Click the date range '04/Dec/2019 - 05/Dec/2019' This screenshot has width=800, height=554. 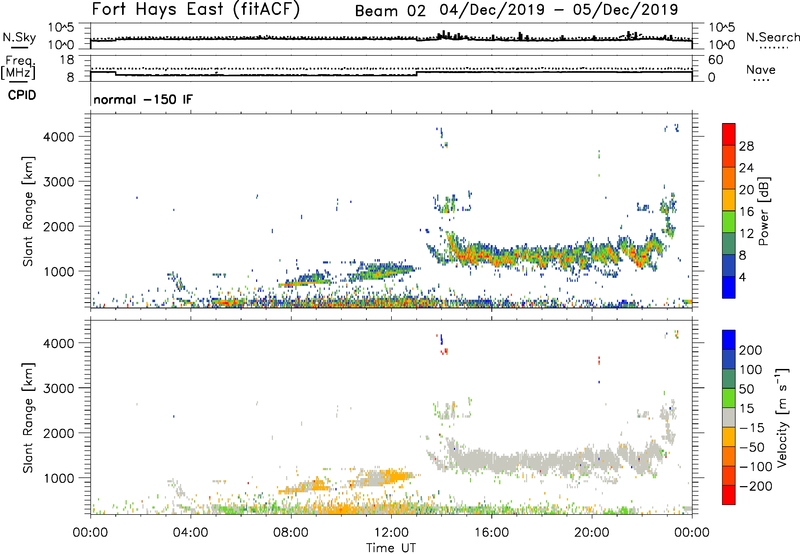[559, 10]
